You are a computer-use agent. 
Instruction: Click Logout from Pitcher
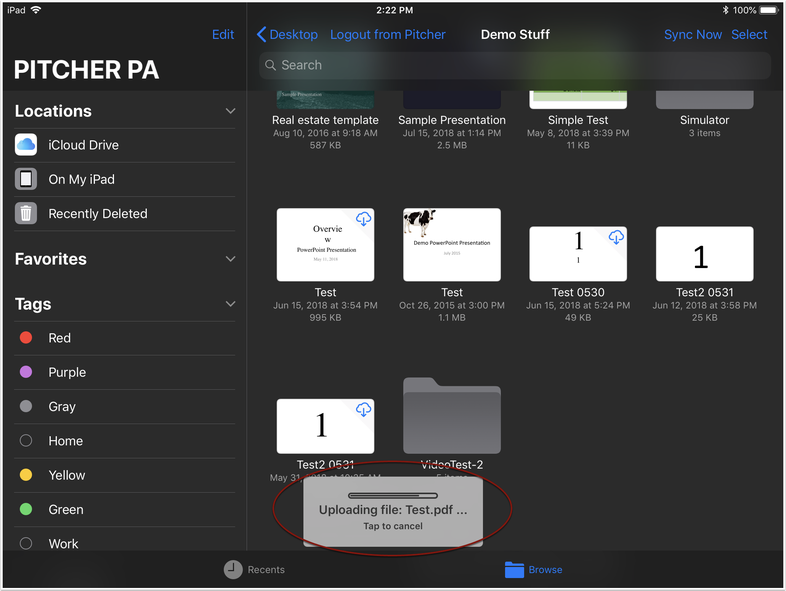388,34
